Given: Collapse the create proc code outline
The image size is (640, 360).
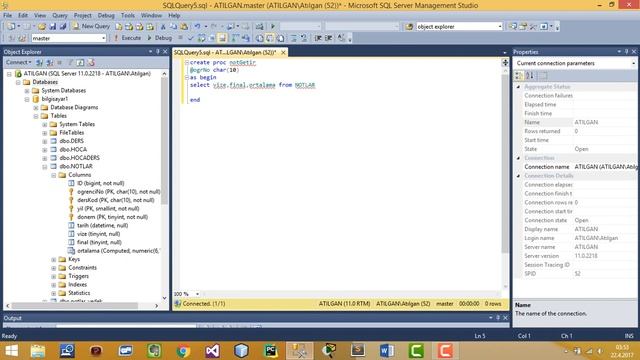Looking at the screenshot, I should click(x=187, y=62).
